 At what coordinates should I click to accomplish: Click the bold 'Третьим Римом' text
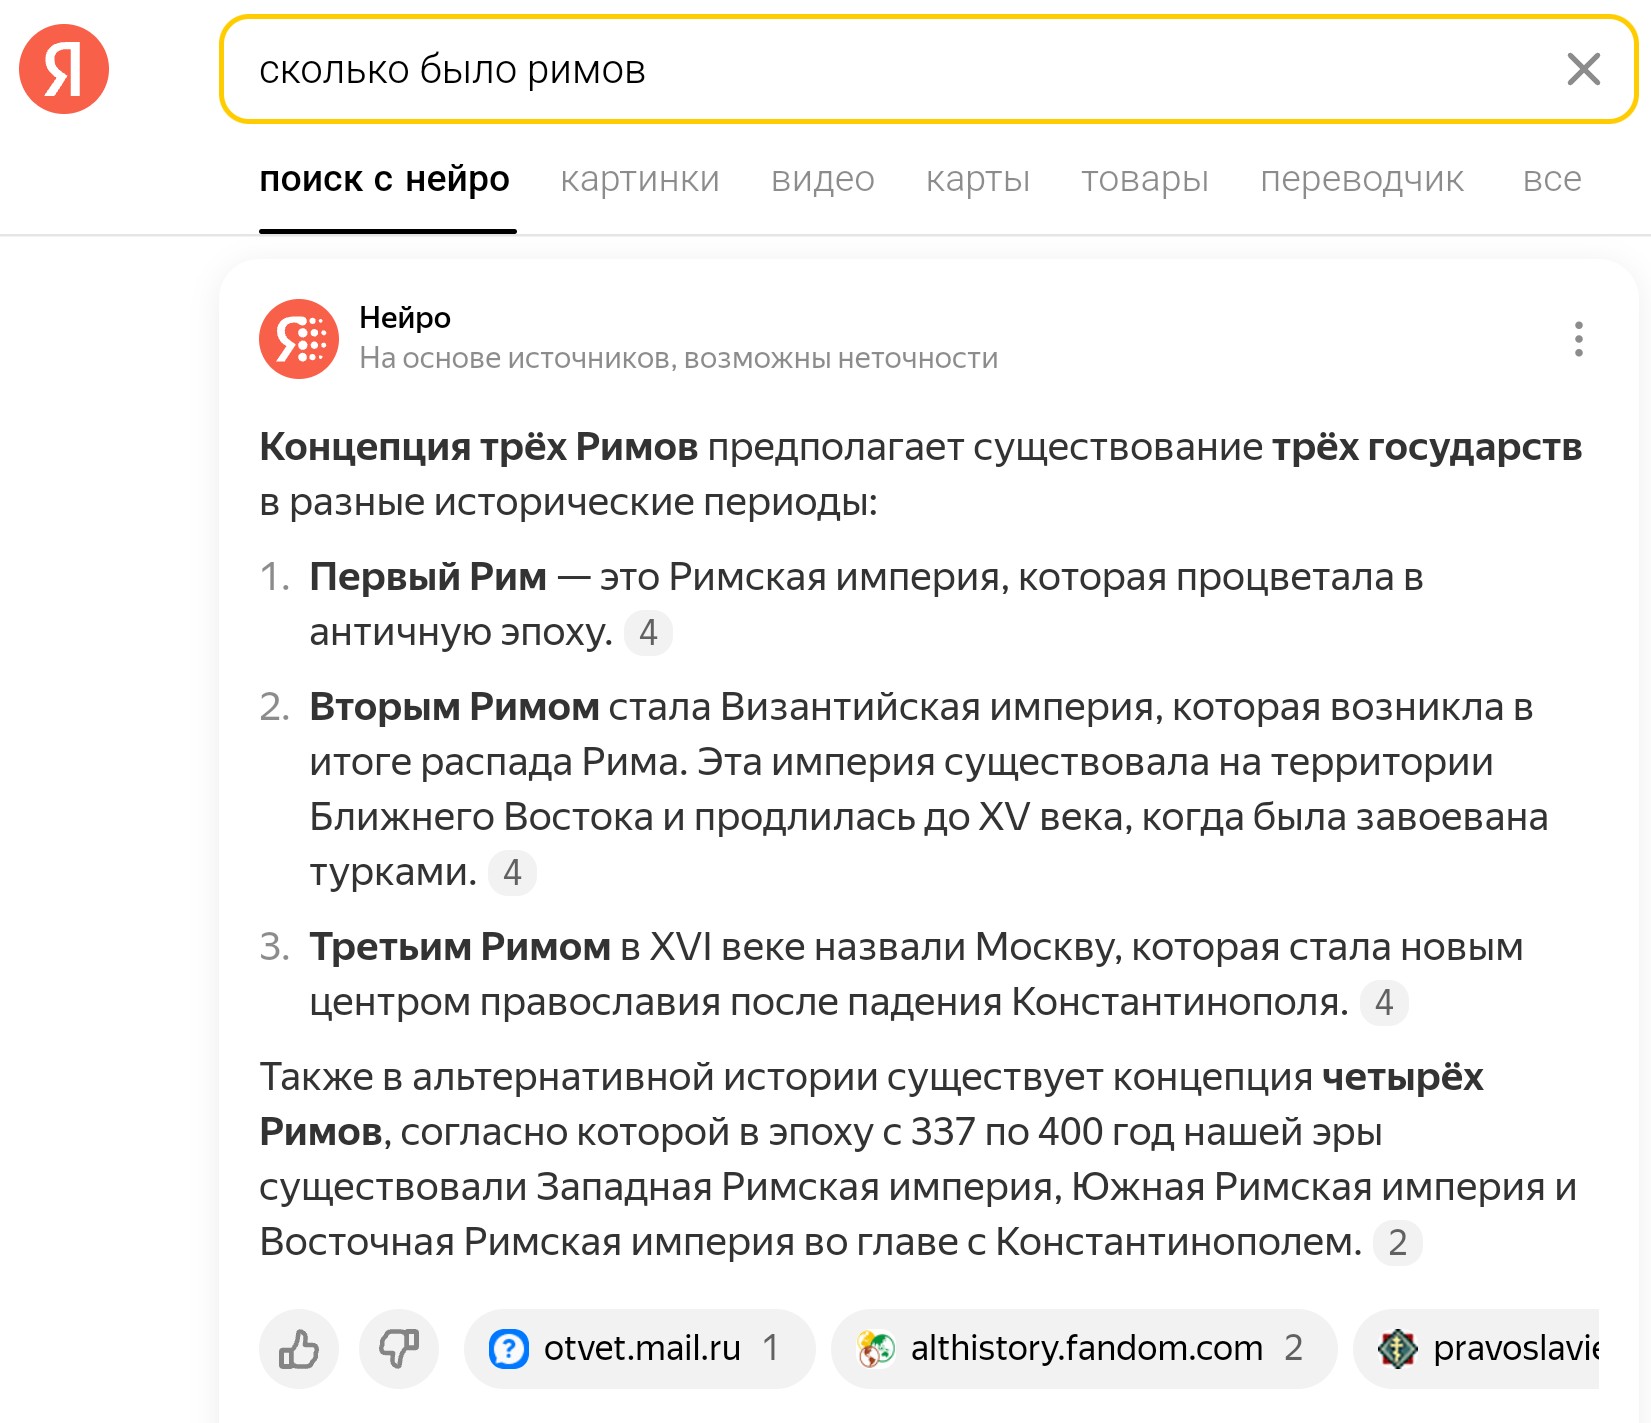[x=460, y=947]
